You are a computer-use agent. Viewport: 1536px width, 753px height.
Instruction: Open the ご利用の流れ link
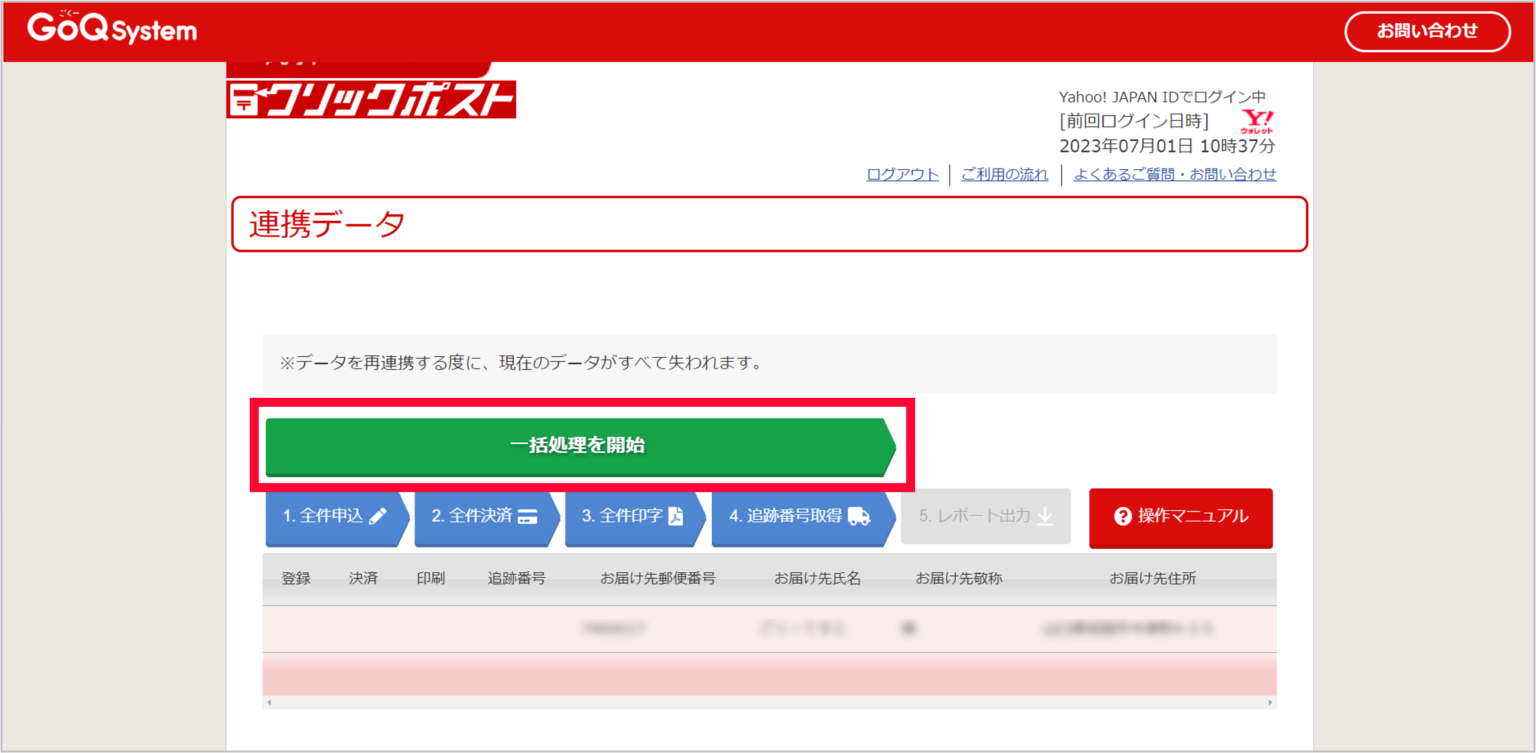coord(1005,174)
